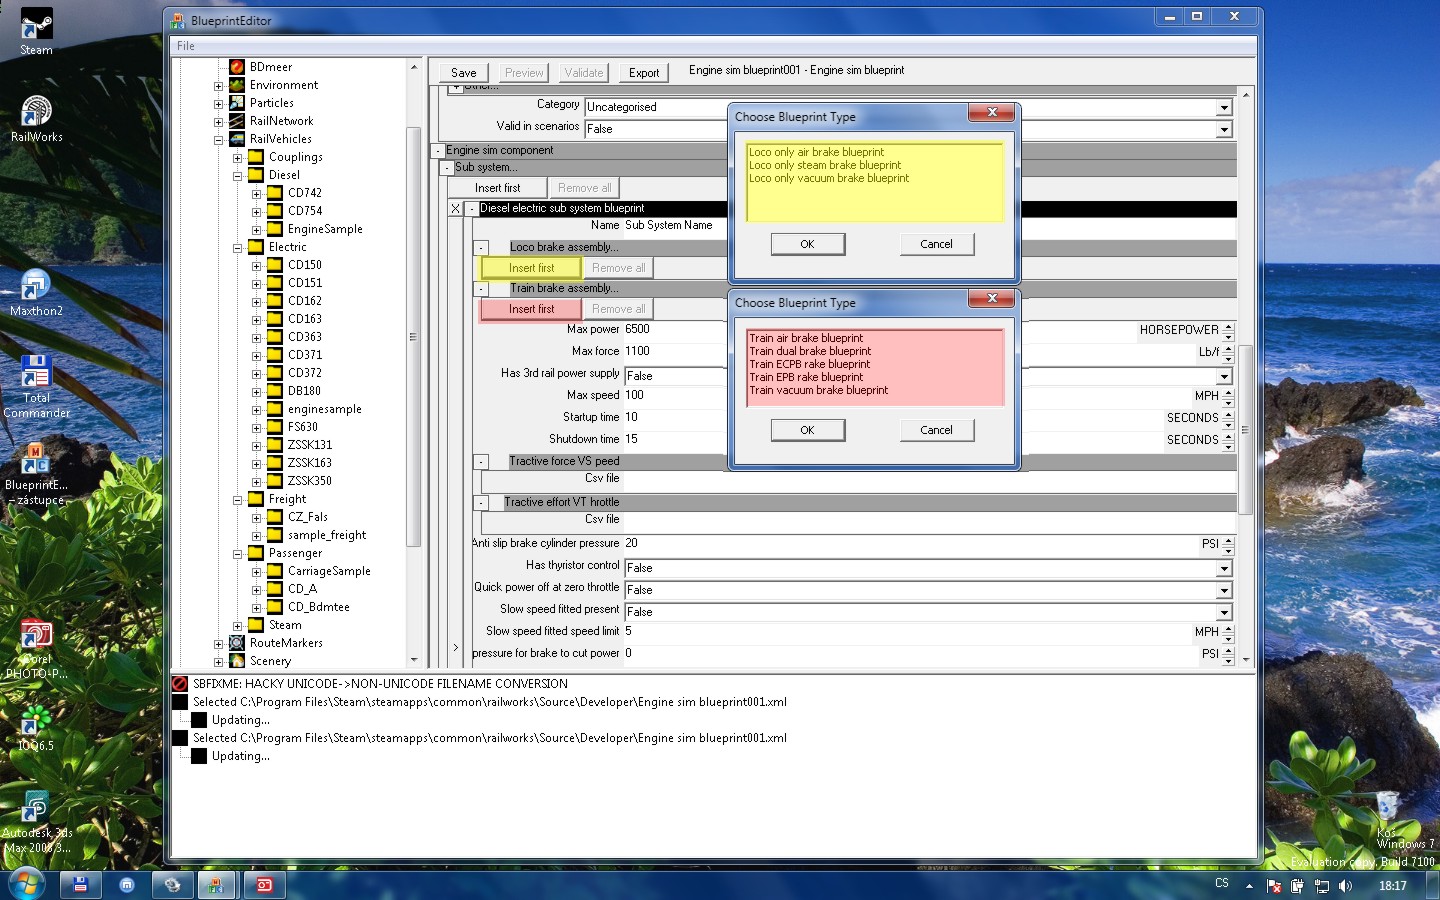The width and height of the screenshot is (1440, 900).
Task: Click the network tray icon
Action: [1321, 886]
